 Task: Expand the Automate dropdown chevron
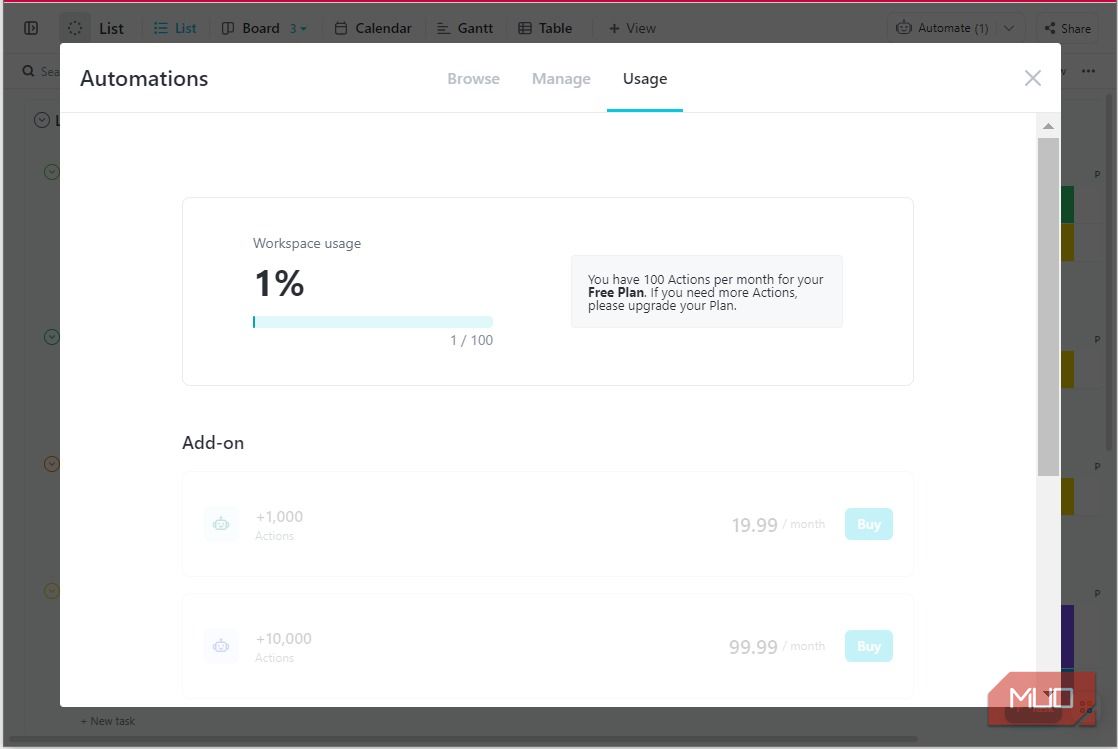pyautogui.click(x=1009, y=28)
